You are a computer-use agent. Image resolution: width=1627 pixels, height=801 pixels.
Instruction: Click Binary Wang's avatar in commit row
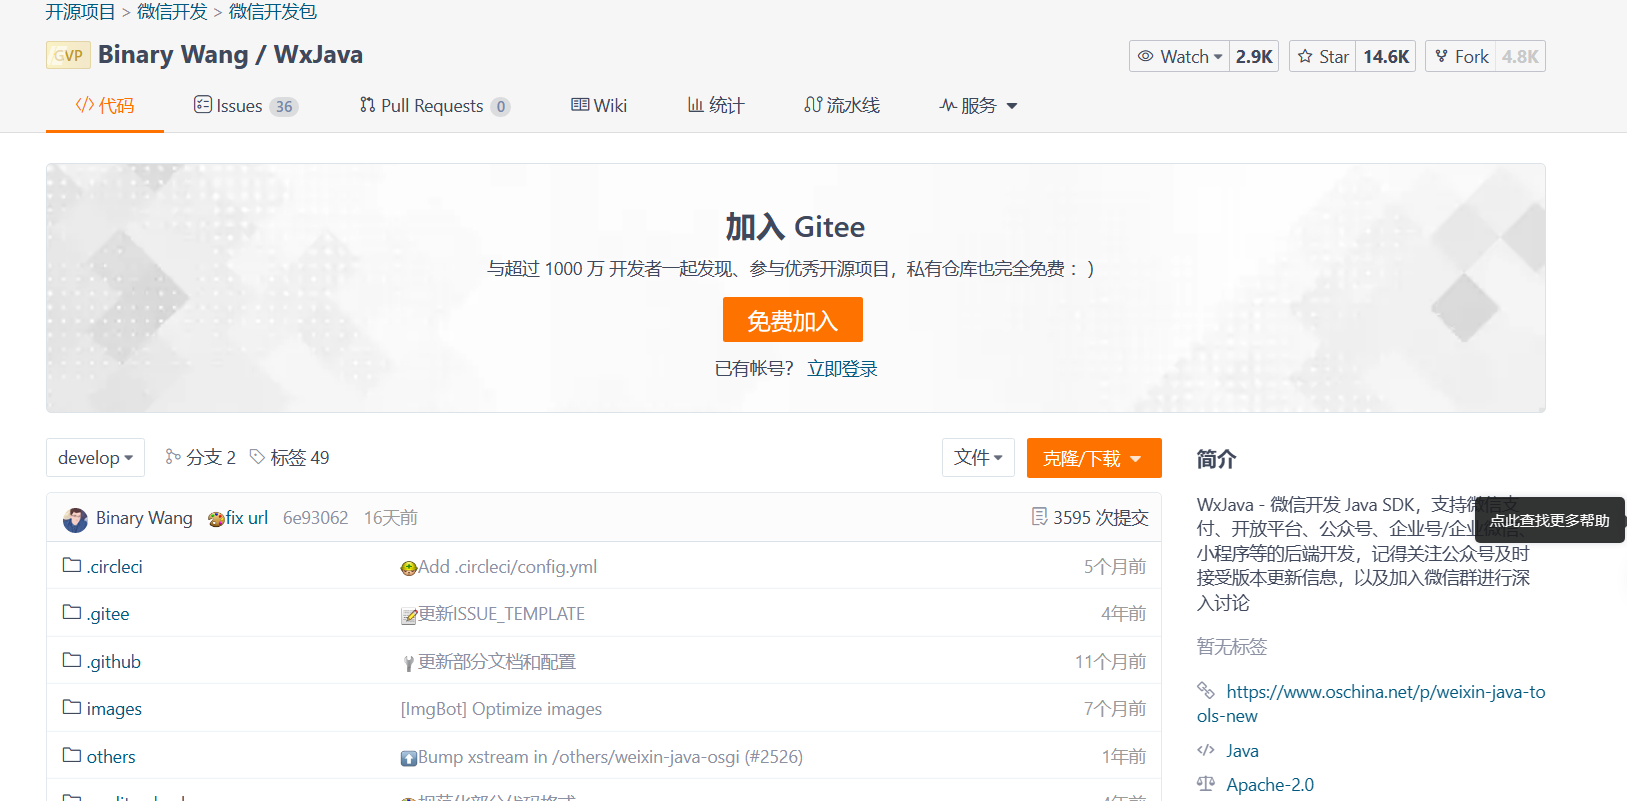(75, 519)
